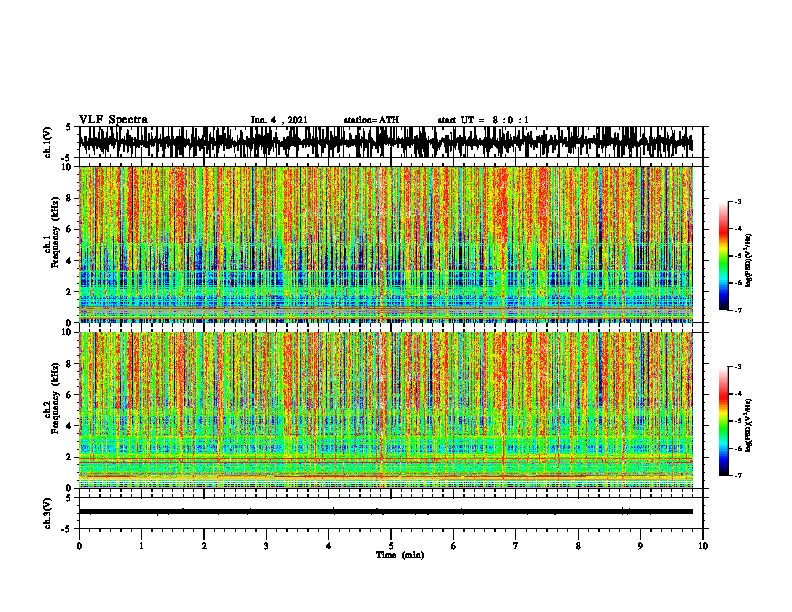Click the "5" tick on ch.1(V) axis
Image resolution: width=792 pixels, height=612 pixels.
pyautogui.click(x=69, y=128)
